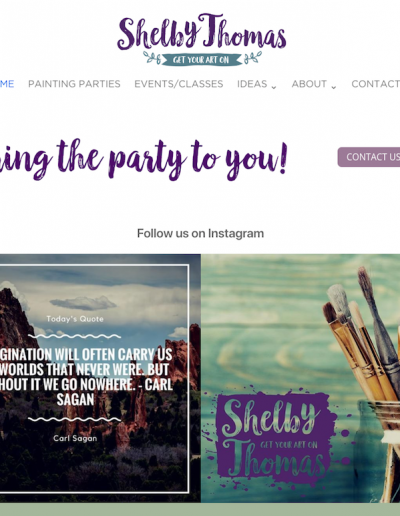400x516 pixels.
Task: Click the Shelby Thomas logo at top
Action: click(202, 39)
